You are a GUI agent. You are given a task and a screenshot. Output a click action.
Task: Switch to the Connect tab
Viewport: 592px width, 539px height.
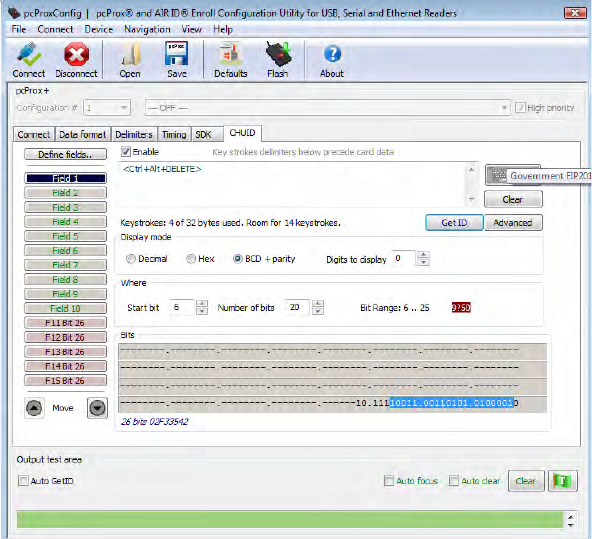(34, 134)
